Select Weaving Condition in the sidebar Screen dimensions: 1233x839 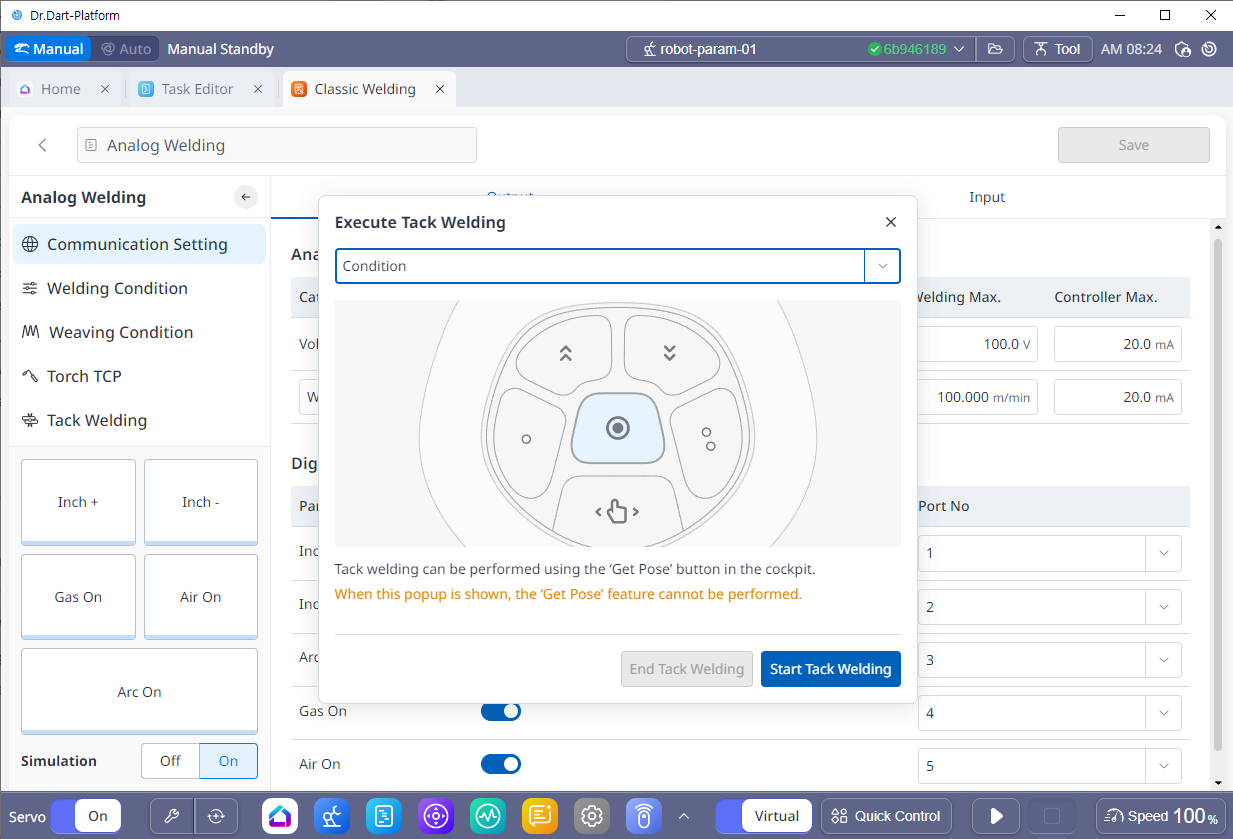point(120,332)
